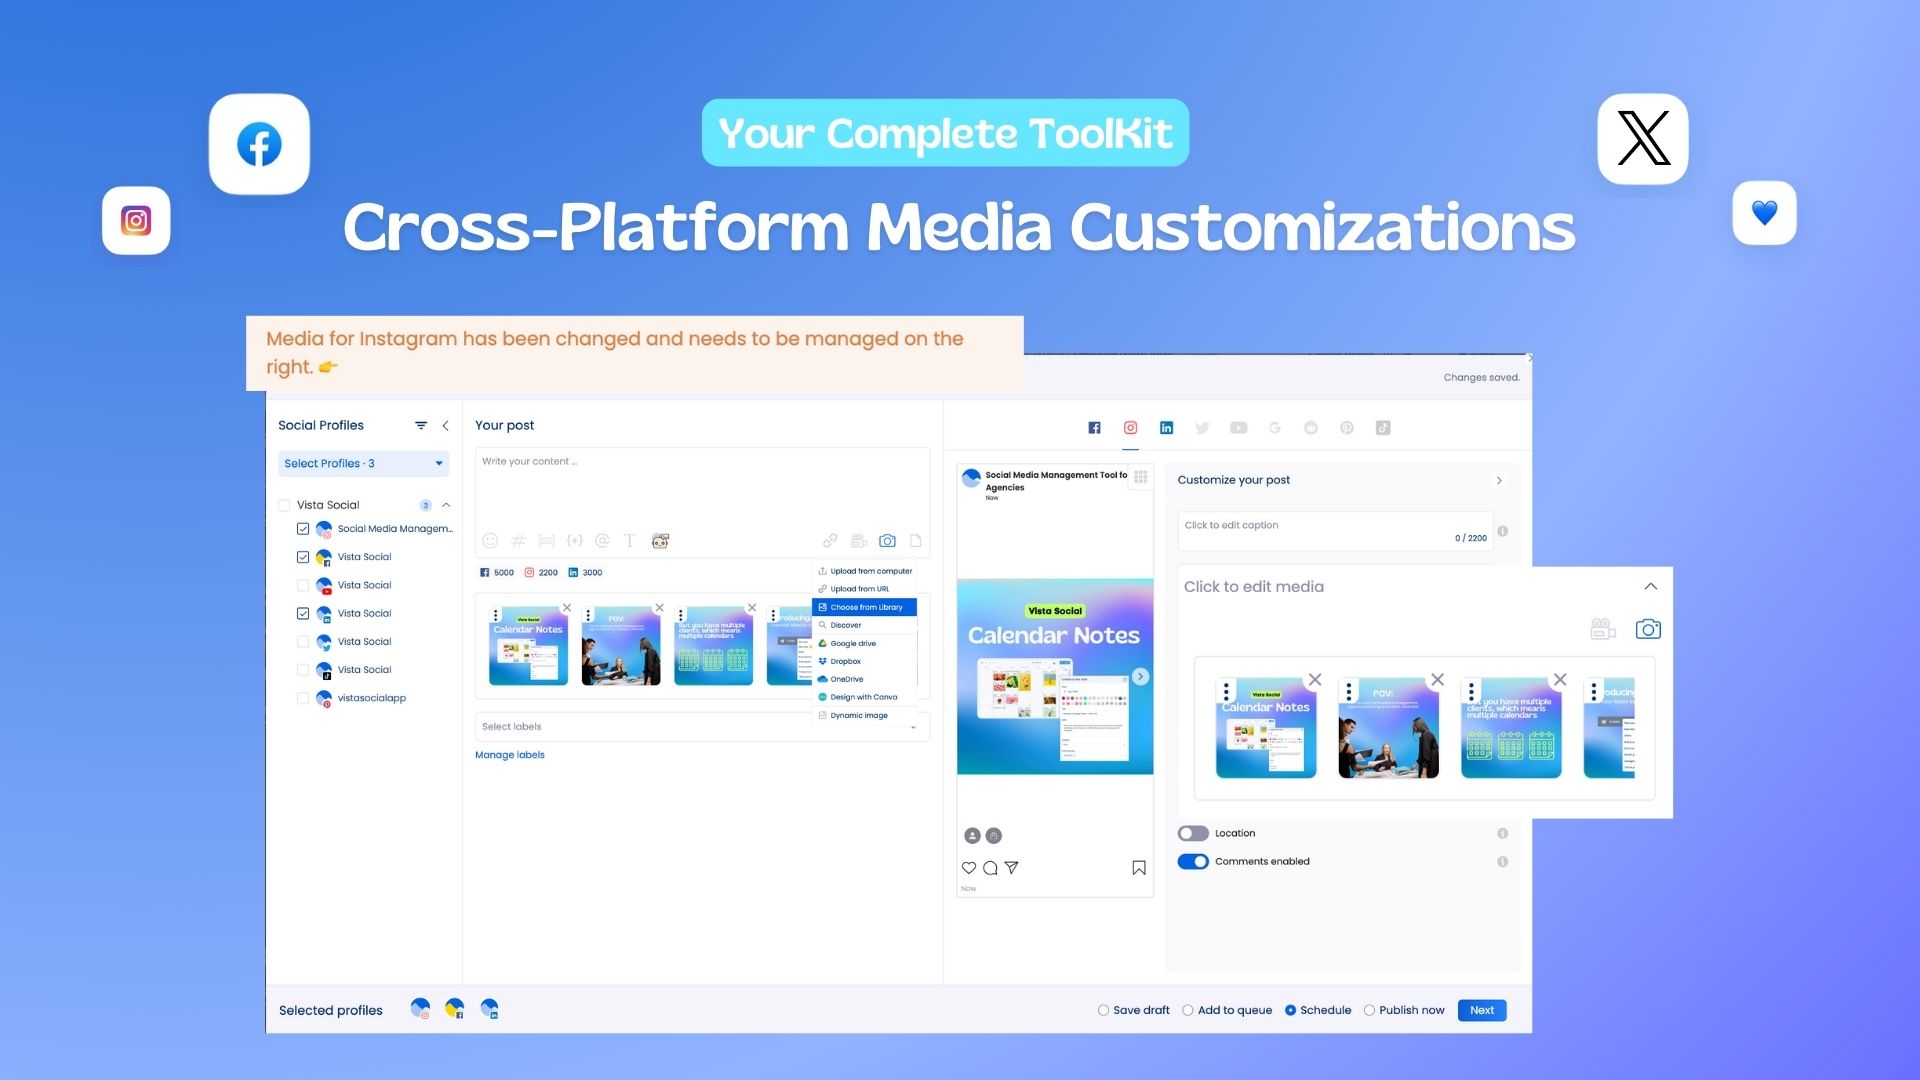Open text options with the T icon
The width and height of the screenshot is (1920, 1080).
[x=629, y=540]
